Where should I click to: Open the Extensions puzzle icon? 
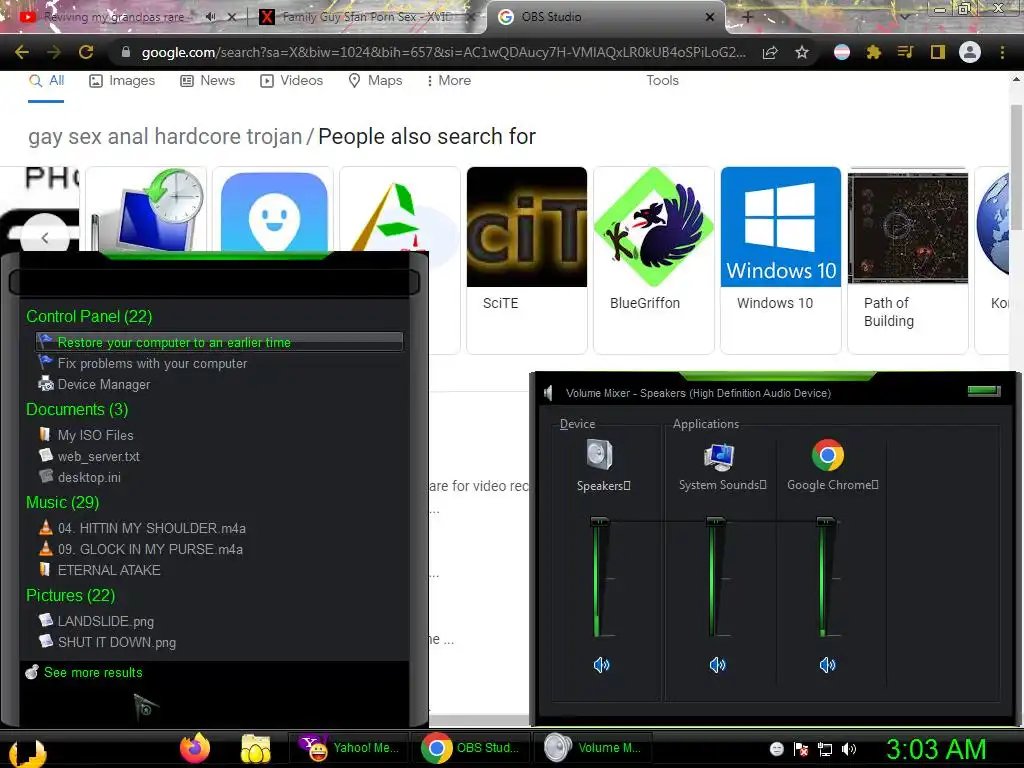[874, 52]
